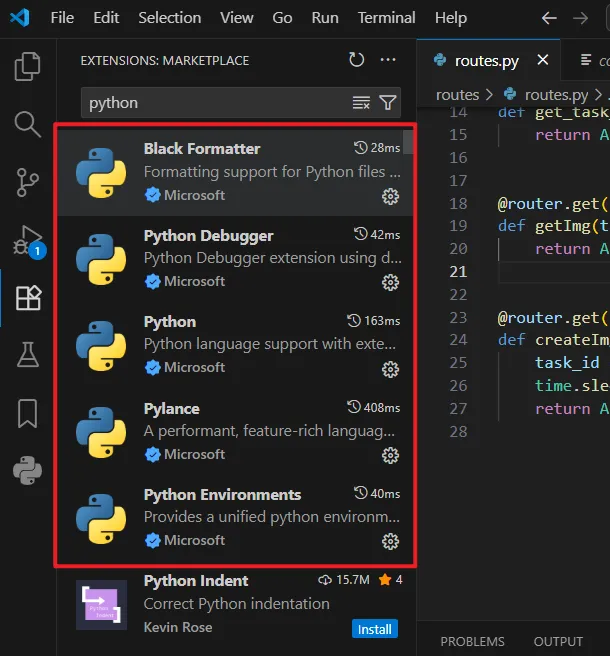Image resolution: width=610 pixels, height=656 pixels.
Task: Go forward using the right arrow
Action: click(x=580, y=18)
